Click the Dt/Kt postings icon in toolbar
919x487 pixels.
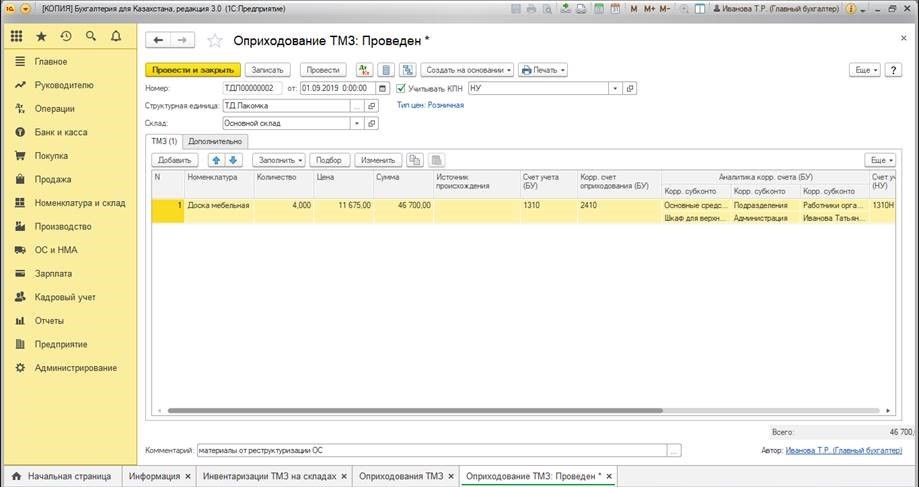coord(362,70)
